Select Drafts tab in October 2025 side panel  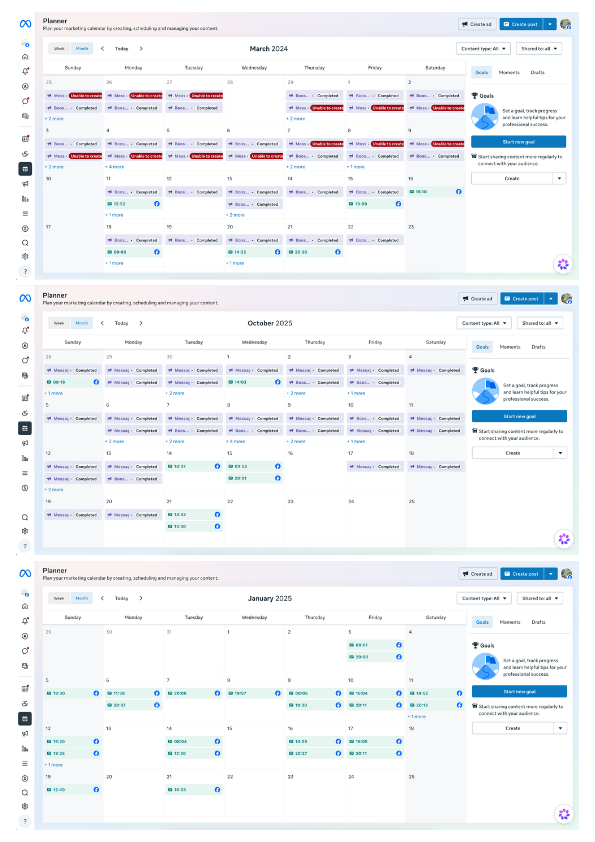click(539, 347)
